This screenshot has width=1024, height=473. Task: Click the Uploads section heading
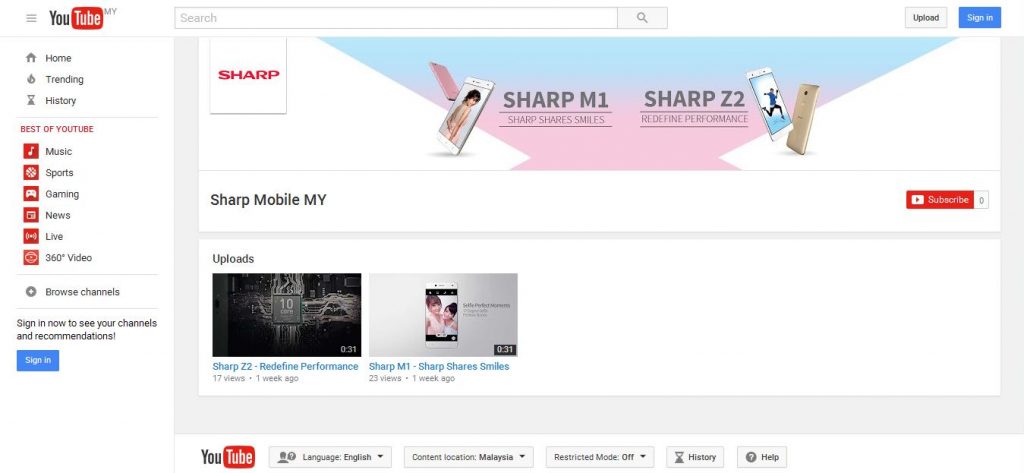[233, 259]
